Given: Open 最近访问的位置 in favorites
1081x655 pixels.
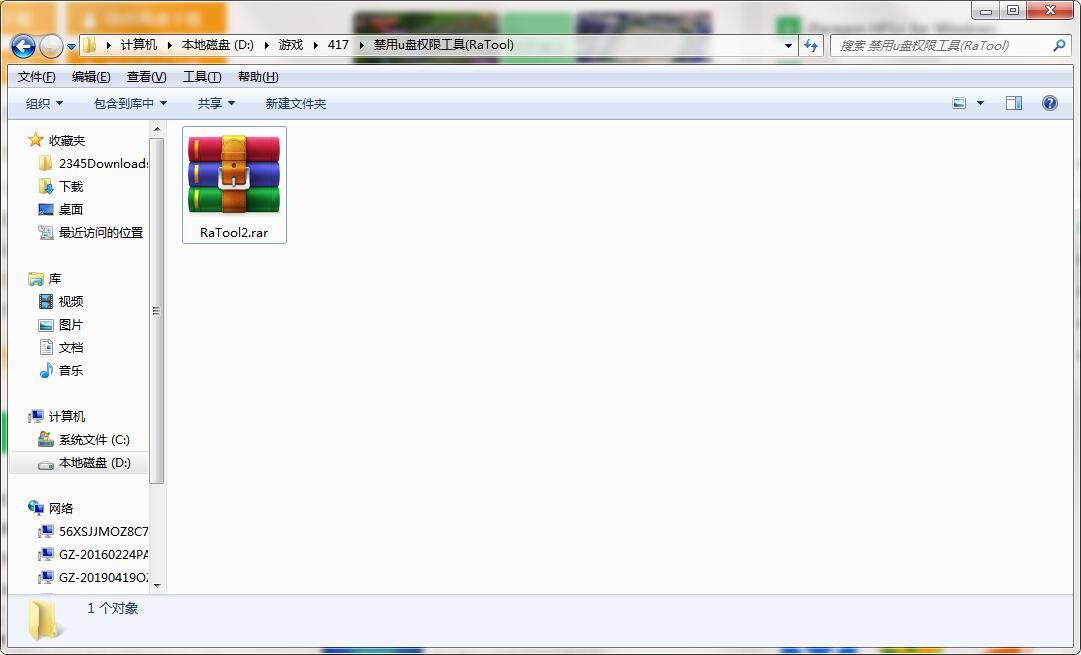Looking at the screenshot, I should tap(91, 232).
